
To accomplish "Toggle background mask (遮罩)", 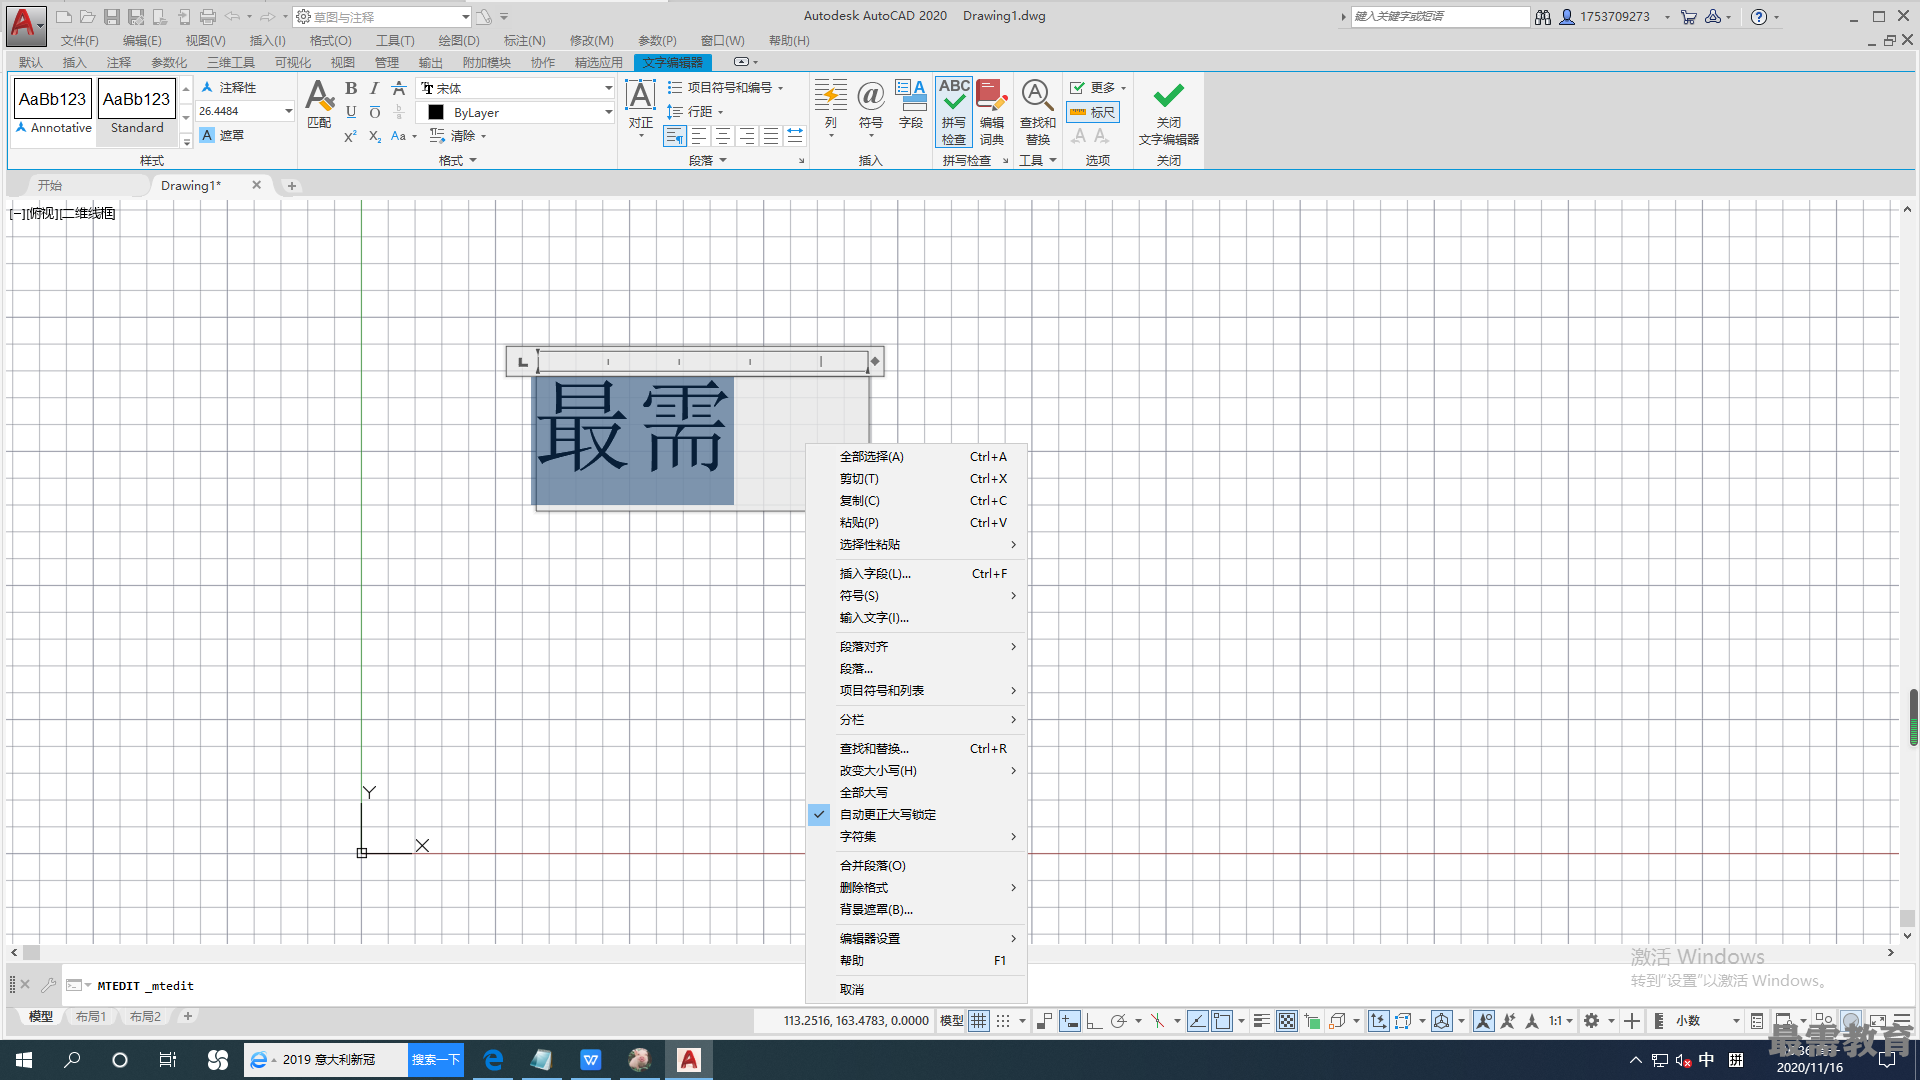I will 222,135.
